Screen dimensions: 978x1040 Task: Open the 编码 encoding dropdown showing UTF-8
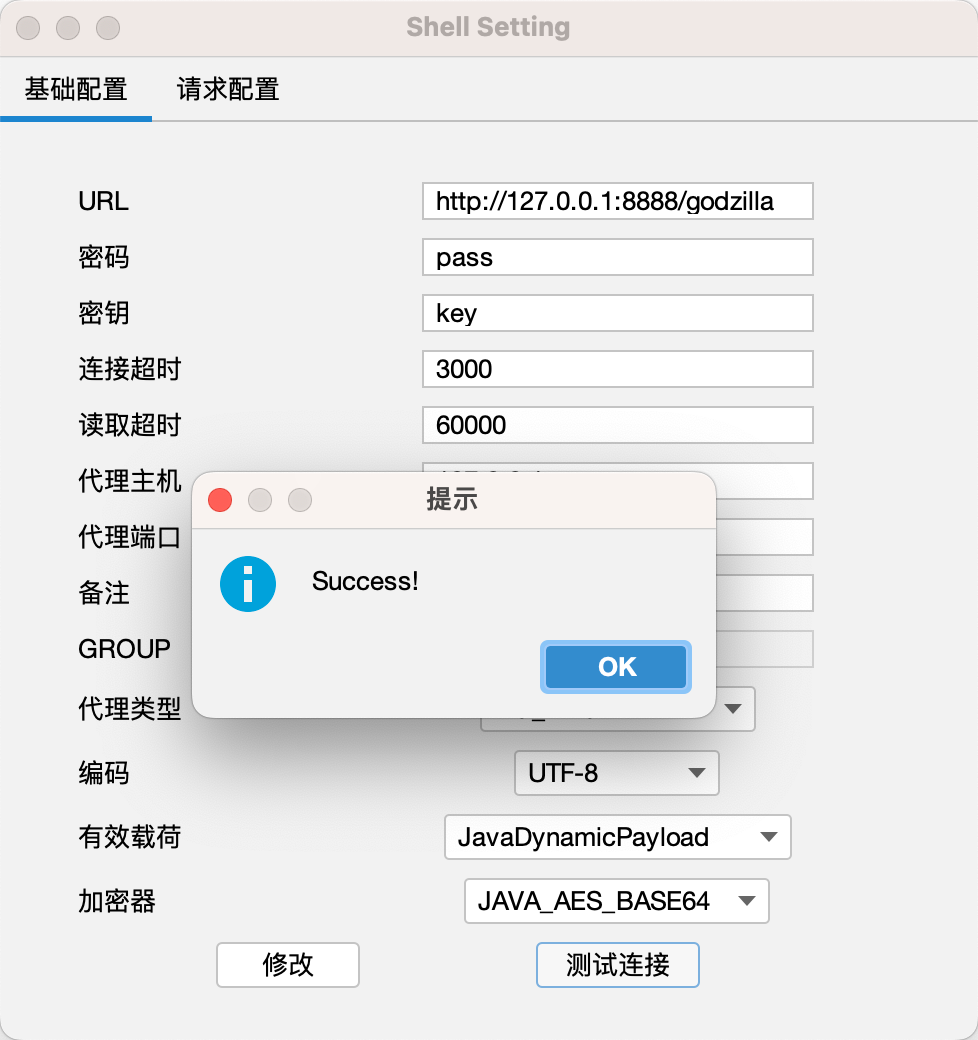coord(616,773)
